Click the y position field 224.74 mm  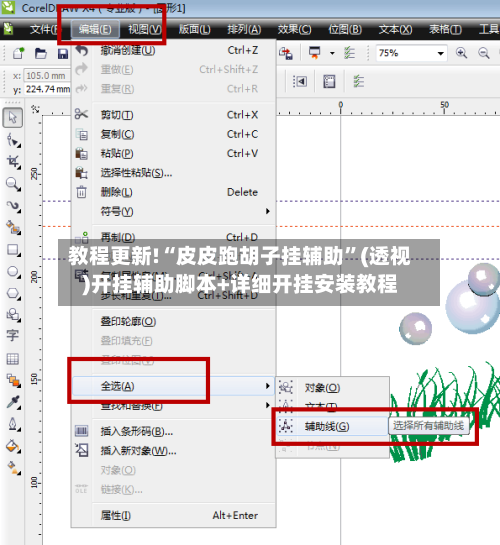pos(47,89)
